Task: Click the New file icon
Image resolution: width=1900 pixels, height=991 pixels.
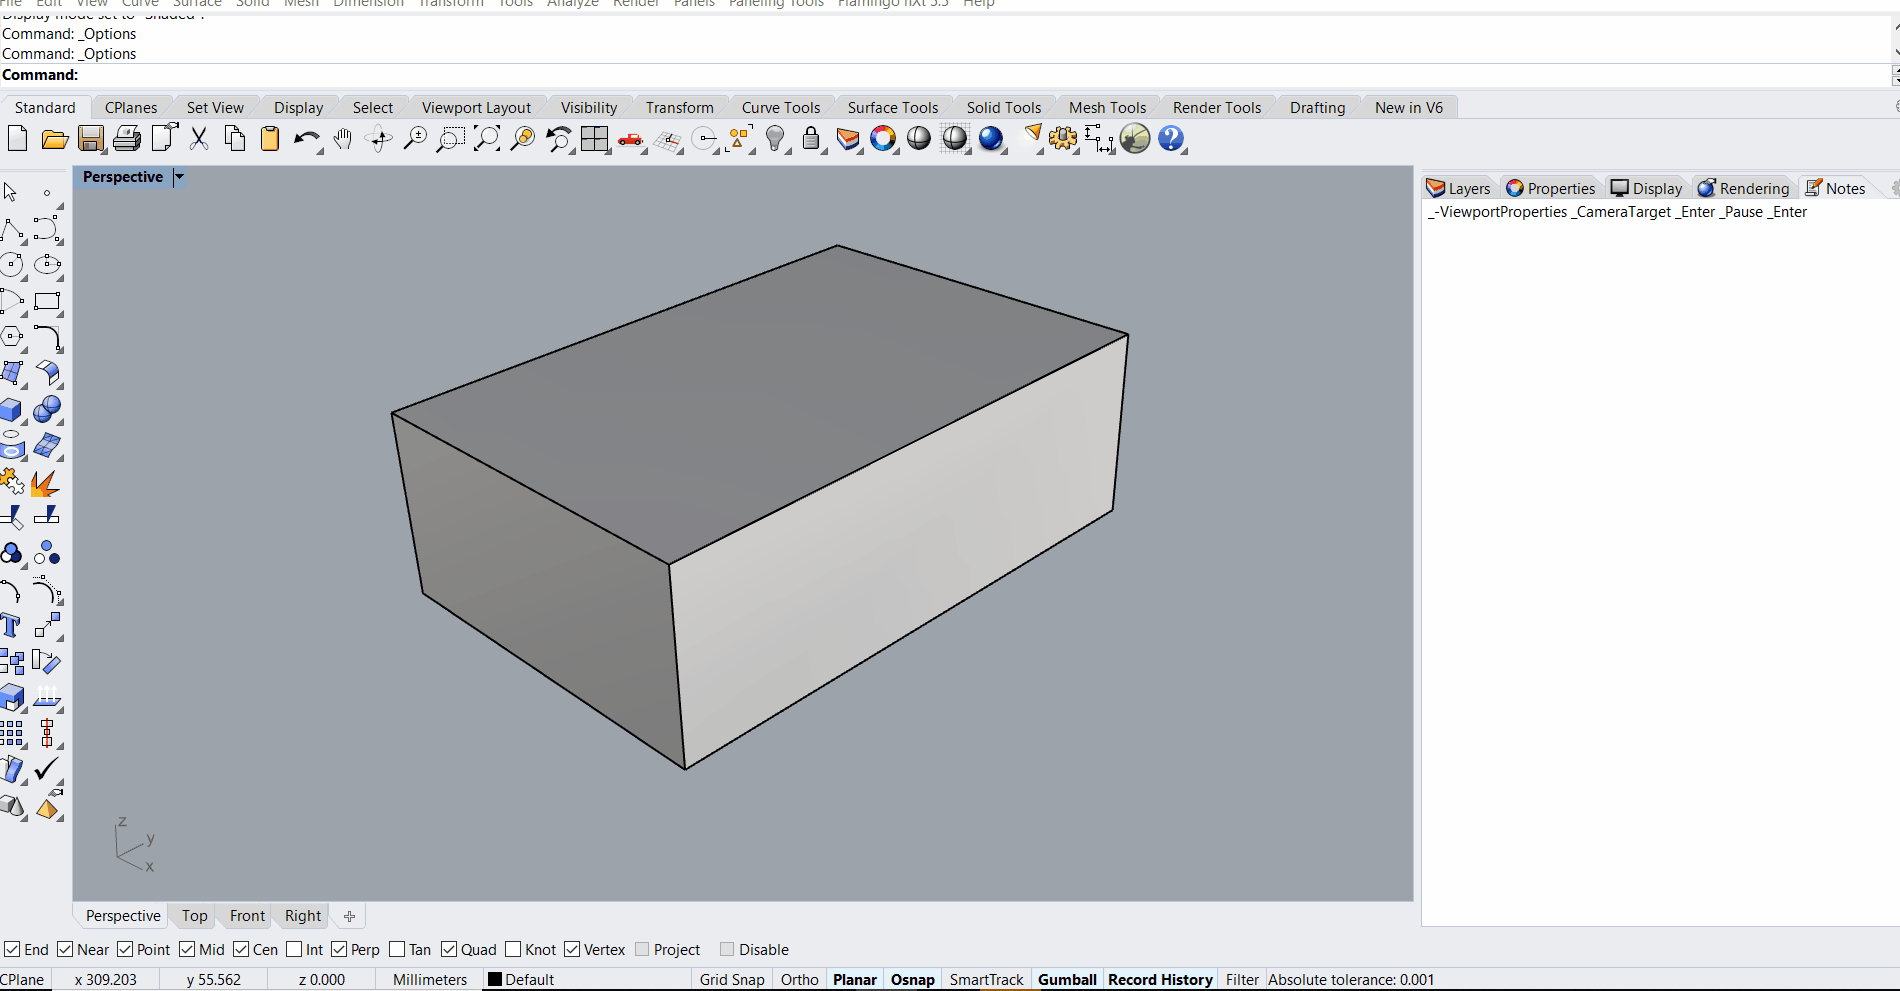Action: click(x=17, y=139)
